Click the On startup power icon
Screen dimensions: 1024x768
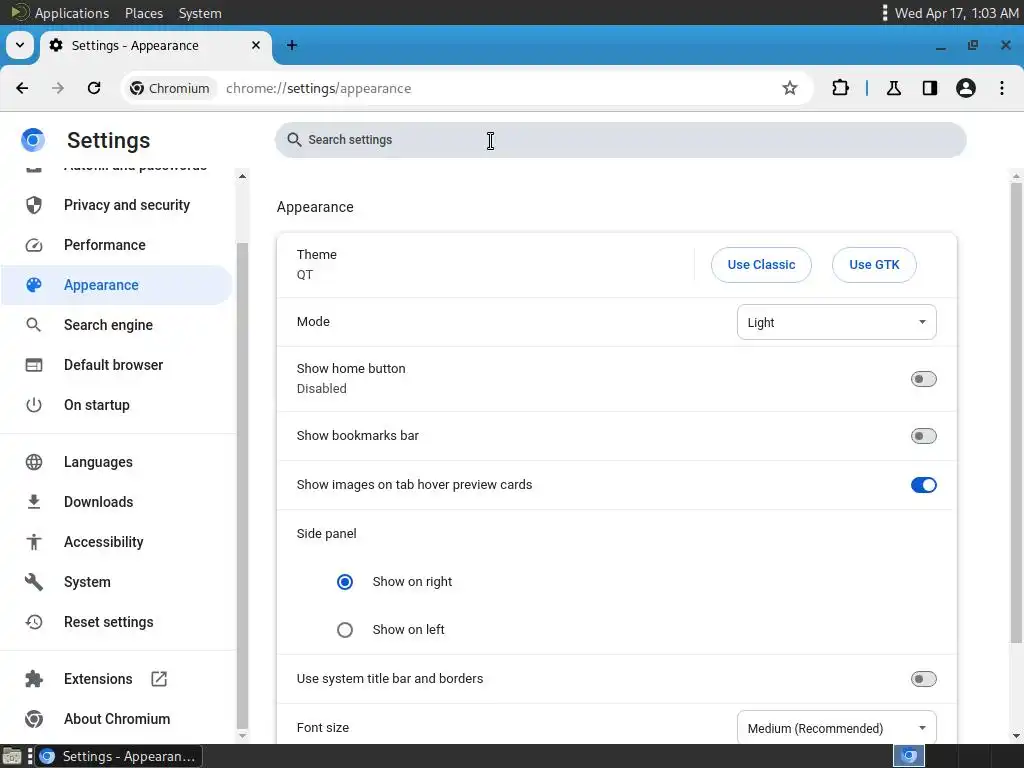tap(34, 405)
